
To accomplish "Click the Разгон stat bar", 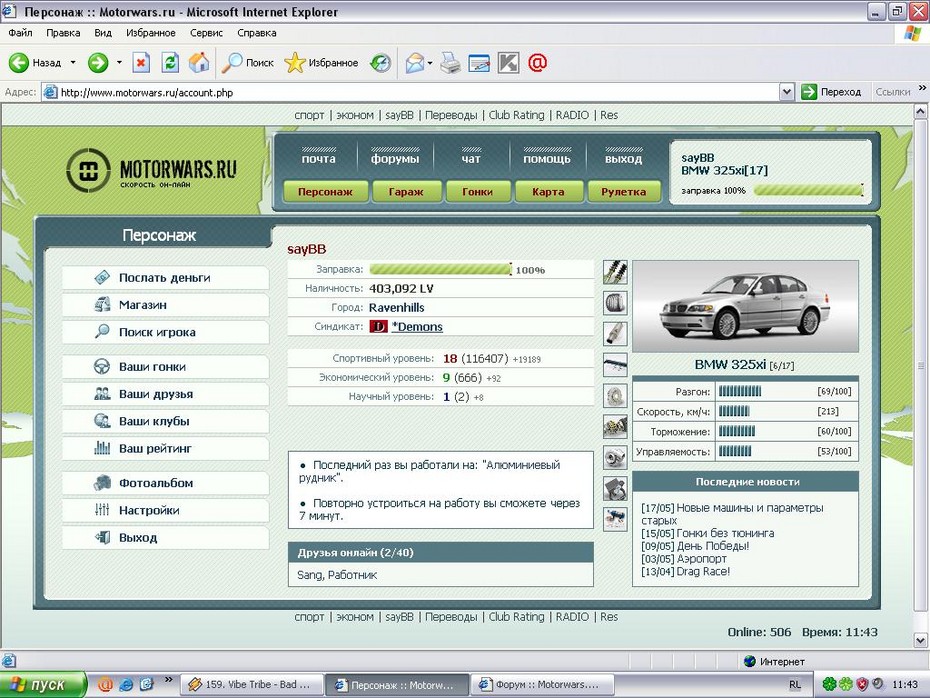I will [x=740, y=391].
